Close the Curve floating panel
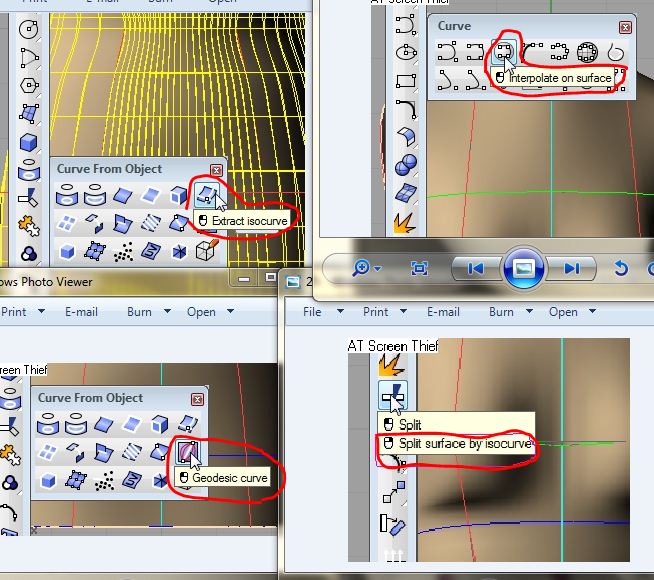 (625, 28)
